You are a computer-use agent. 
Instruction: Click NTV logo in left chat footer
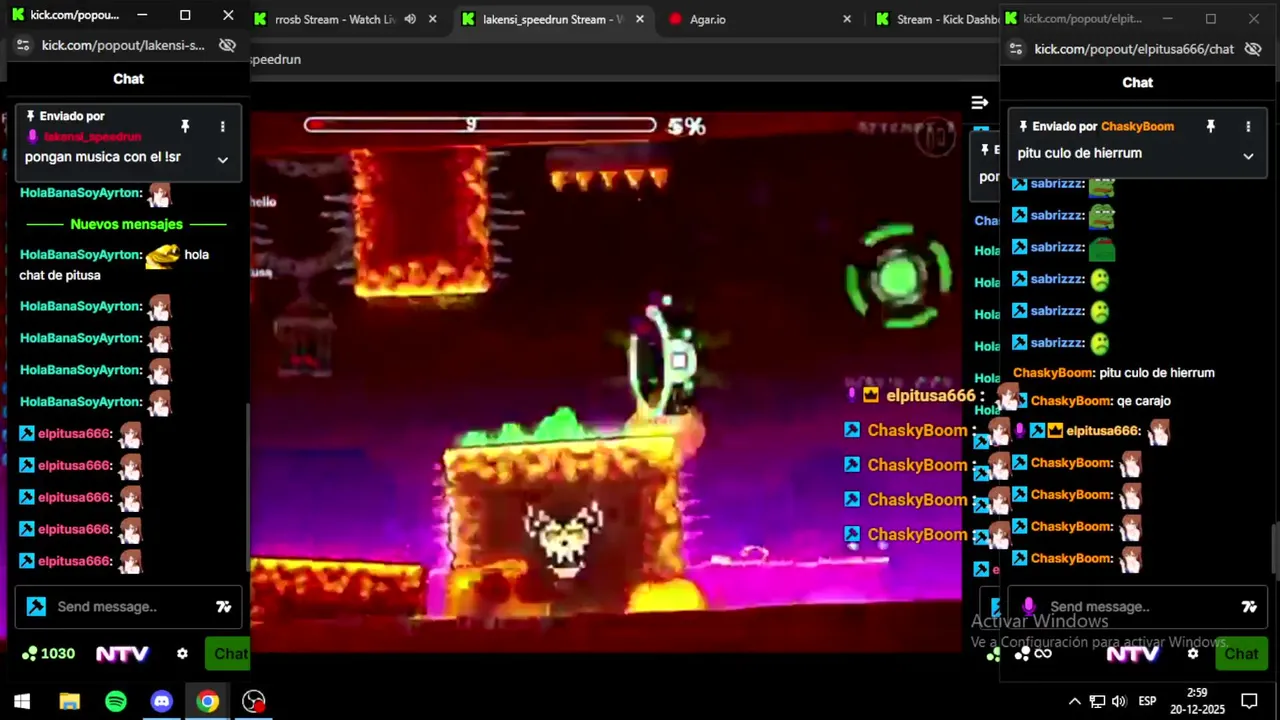[x=122, y=653]
